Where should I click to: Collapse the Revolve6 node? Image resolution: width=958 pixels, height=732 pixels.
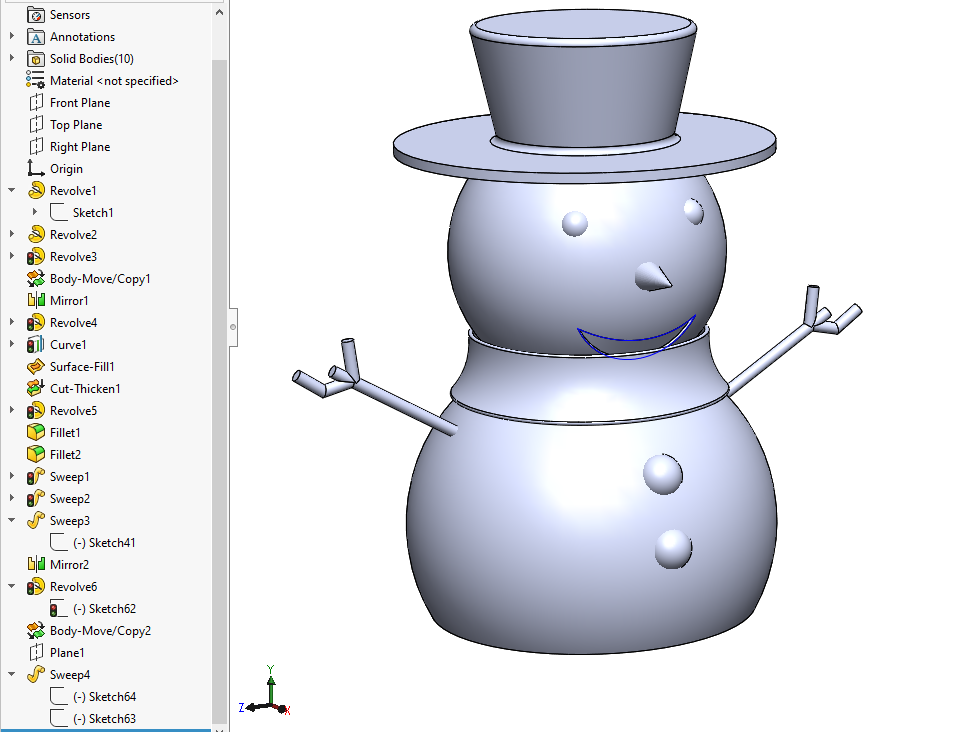pos(12,586)
